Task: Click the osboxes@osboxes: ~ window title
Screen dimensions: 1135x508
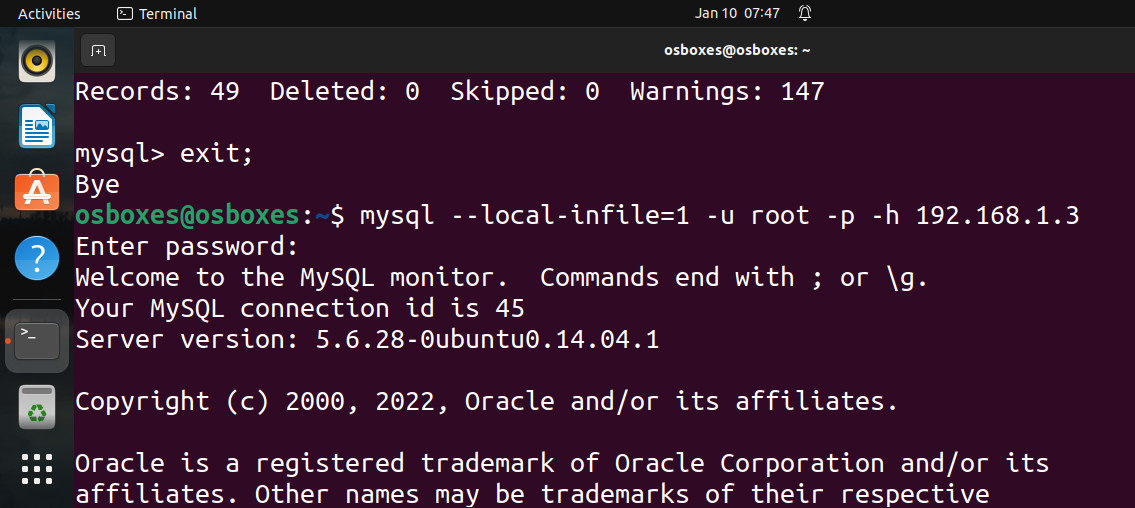Action: (737, 50)
